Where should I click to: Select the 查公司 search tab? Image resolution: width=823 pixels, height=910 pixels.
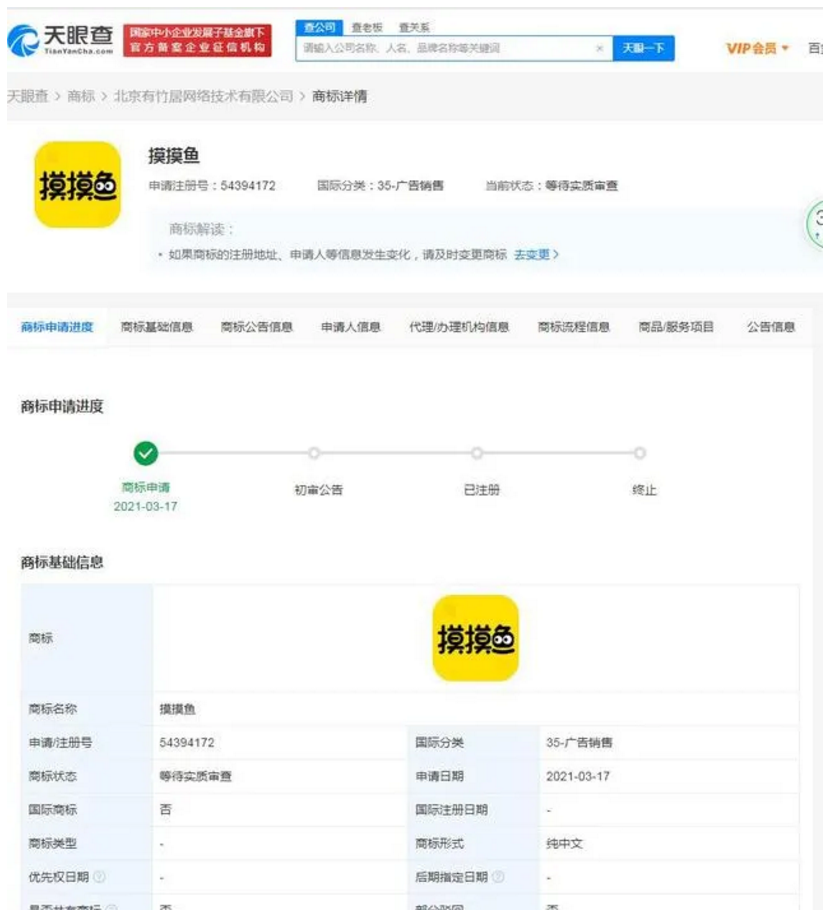pos(319,27)
